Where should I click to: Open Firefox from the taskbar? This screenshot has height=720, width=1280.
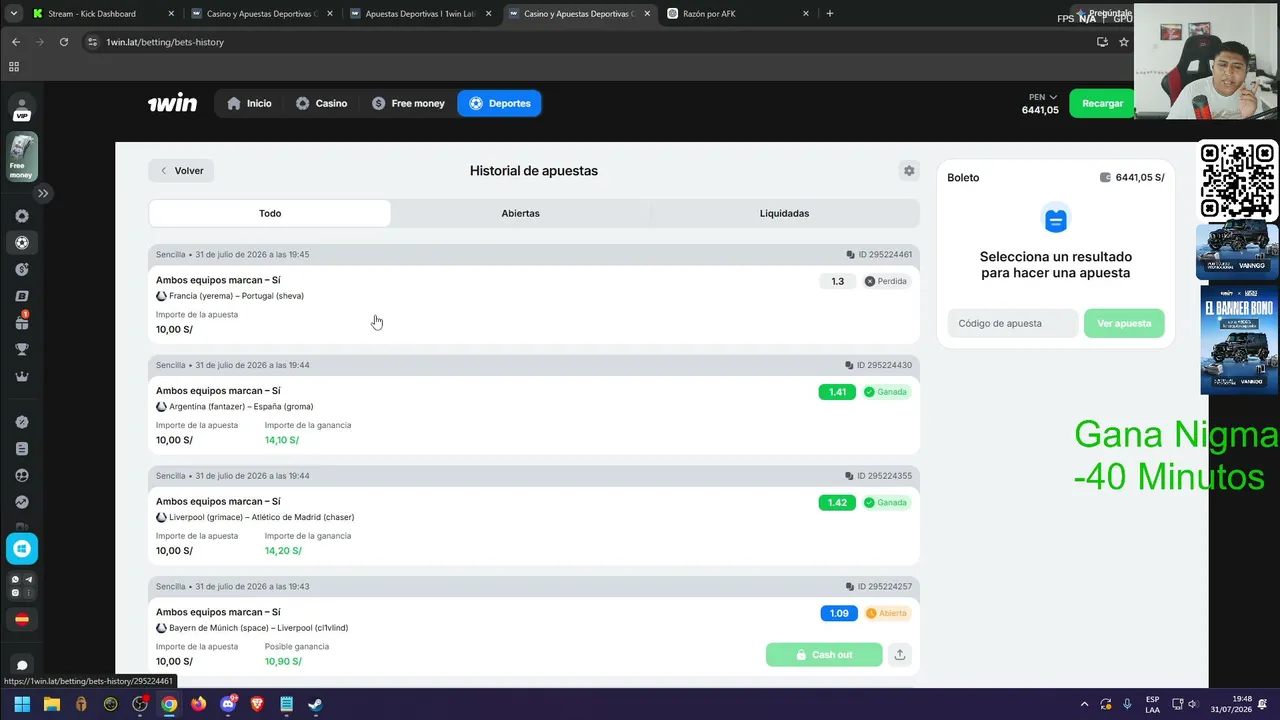[x=198, y=704]
